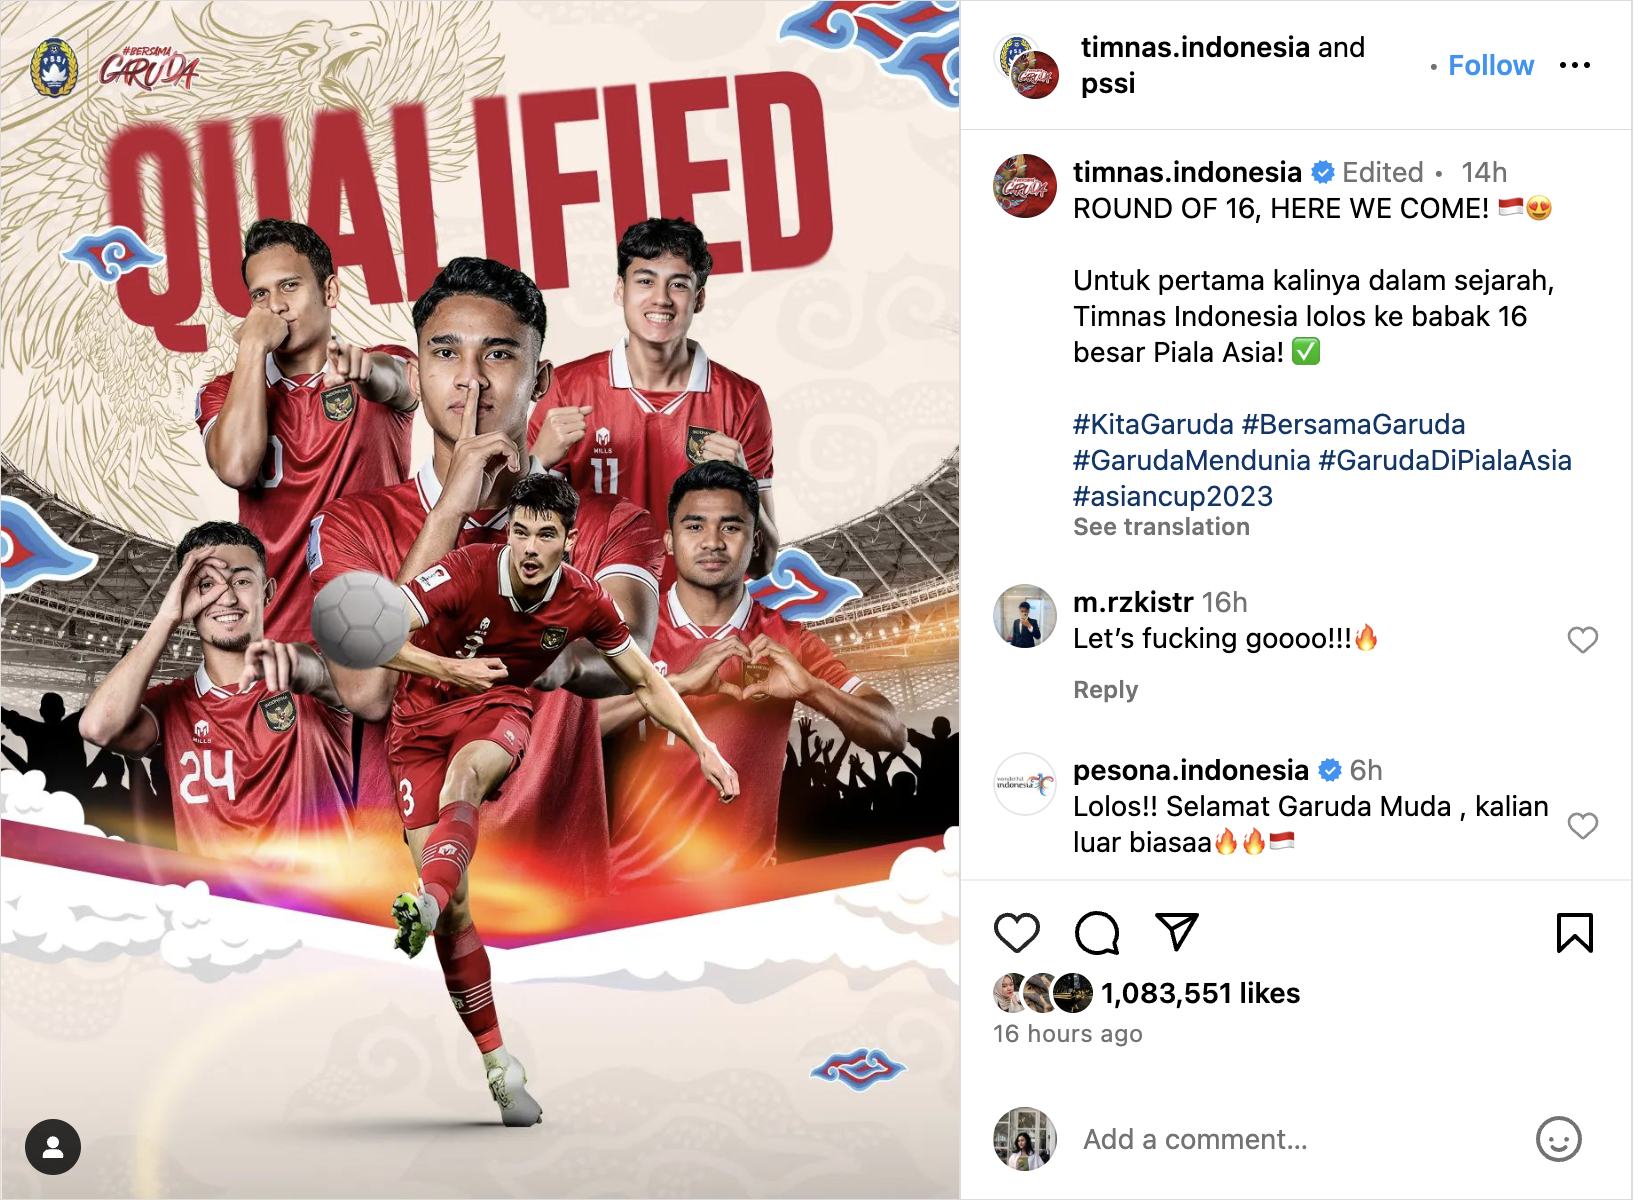Share post using paper plane icon
Viewport: 1638px width, 1200px height.
[1176, 931]
